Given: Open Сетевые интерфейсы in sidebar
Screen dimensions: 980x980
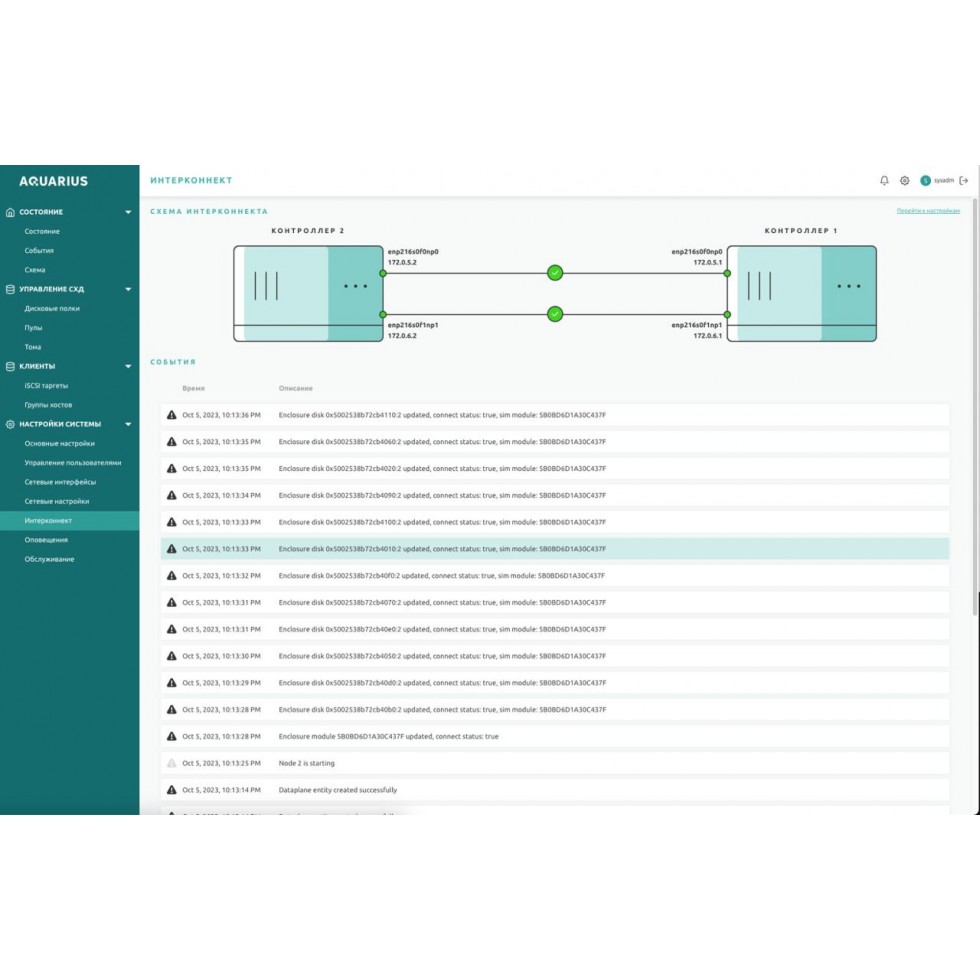Looking at the screenshot, I should click(60, 482).
